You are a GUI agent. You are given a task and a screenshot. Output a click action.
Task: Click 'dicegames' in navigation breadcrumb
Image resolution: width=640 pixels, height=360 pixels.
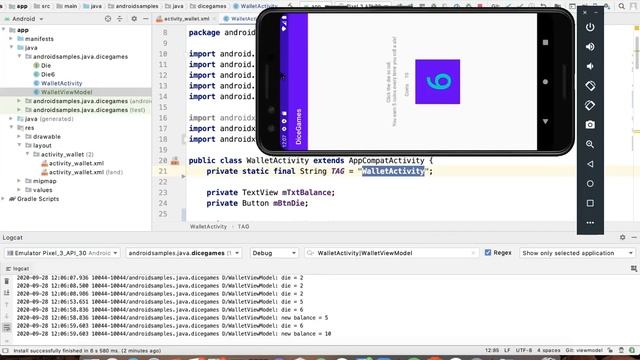(x=208, y=7)
